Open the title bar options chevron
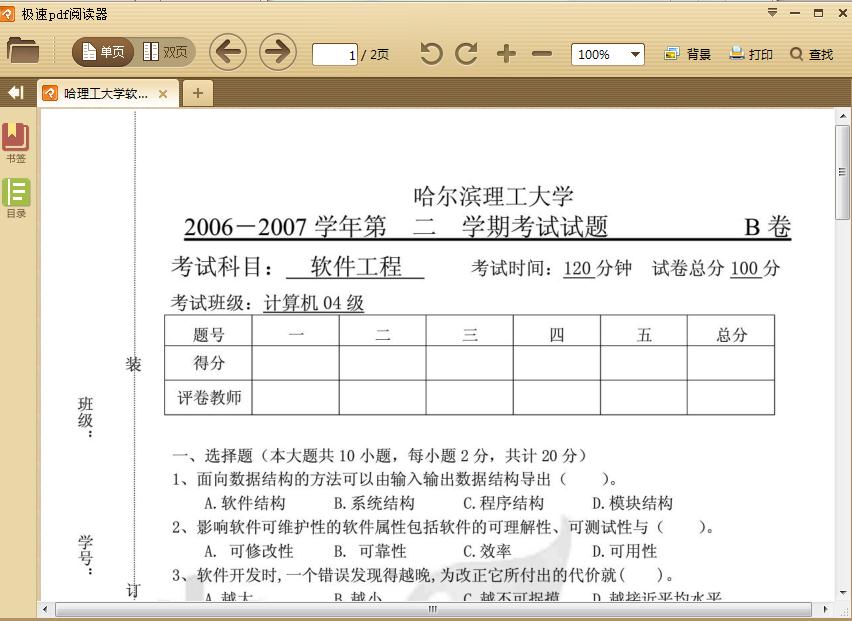This screenshot has width=852, height=621. tap(771, 13)
